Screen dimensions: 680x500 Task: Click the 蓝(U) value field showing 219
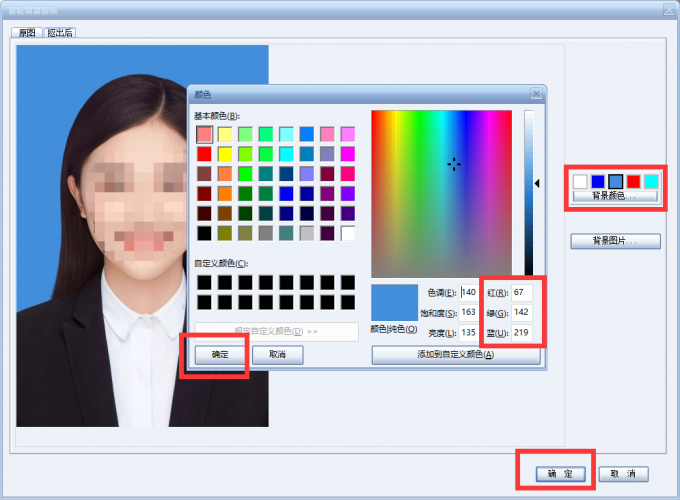click(522, 333)
